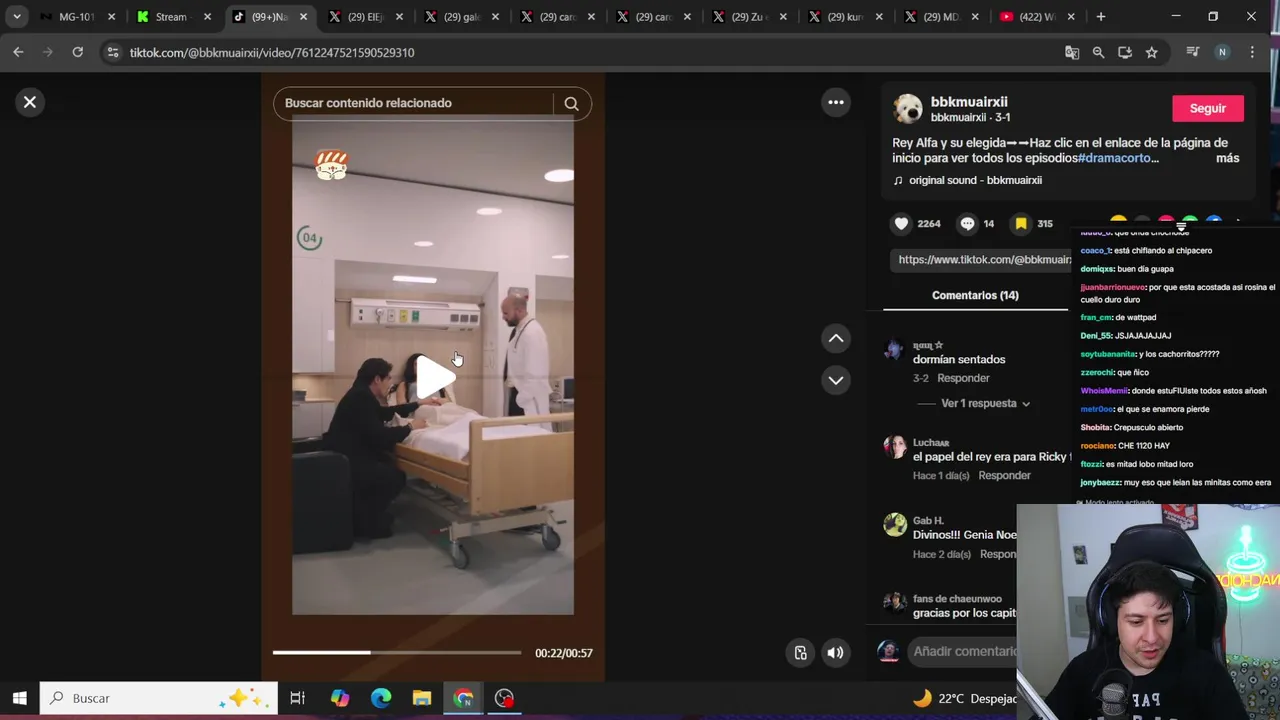Image resolution: width=1280 pixels, height=720 pixels.
Task: Click the search magnifier icon in the video
Action: tap(571, 103)
